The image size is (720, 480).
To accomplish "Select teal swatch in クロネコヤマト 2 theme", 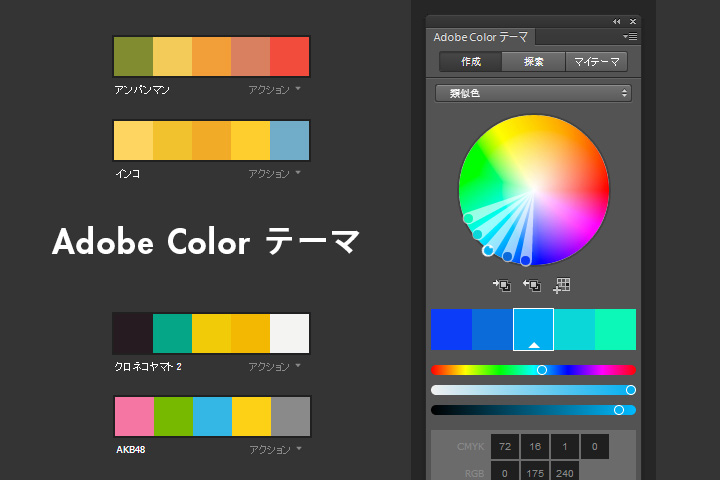I will pyautogui.click(x=172, y=333).
